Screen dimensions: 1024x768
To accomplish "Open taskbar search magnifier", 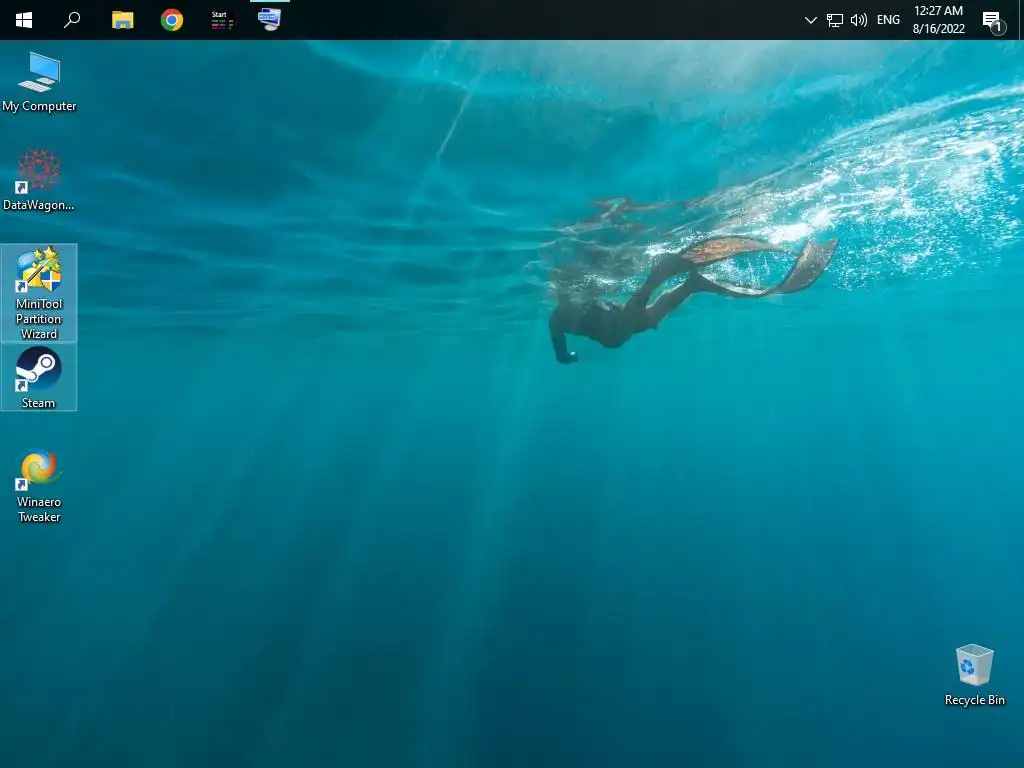I will tap(72, 20).
